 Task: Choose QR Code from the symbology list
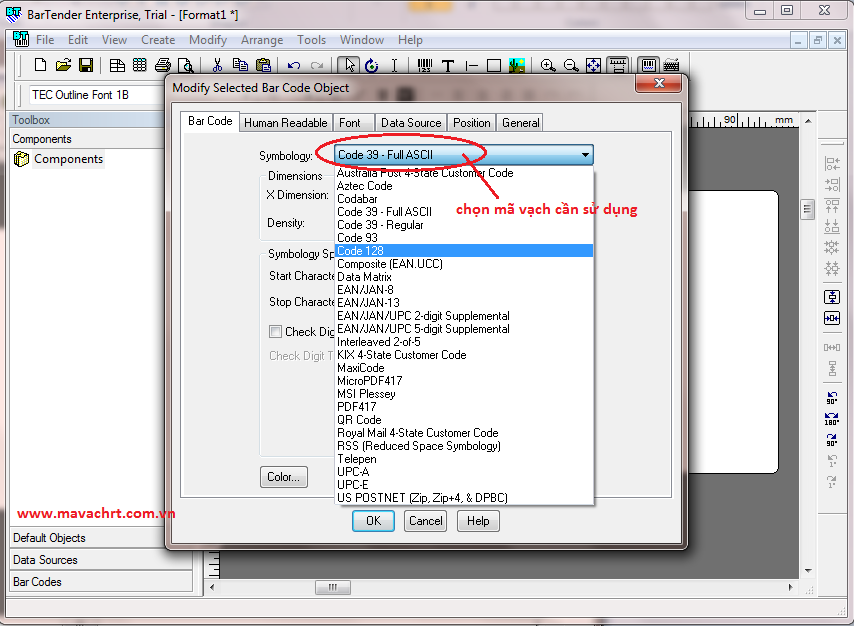464,420
